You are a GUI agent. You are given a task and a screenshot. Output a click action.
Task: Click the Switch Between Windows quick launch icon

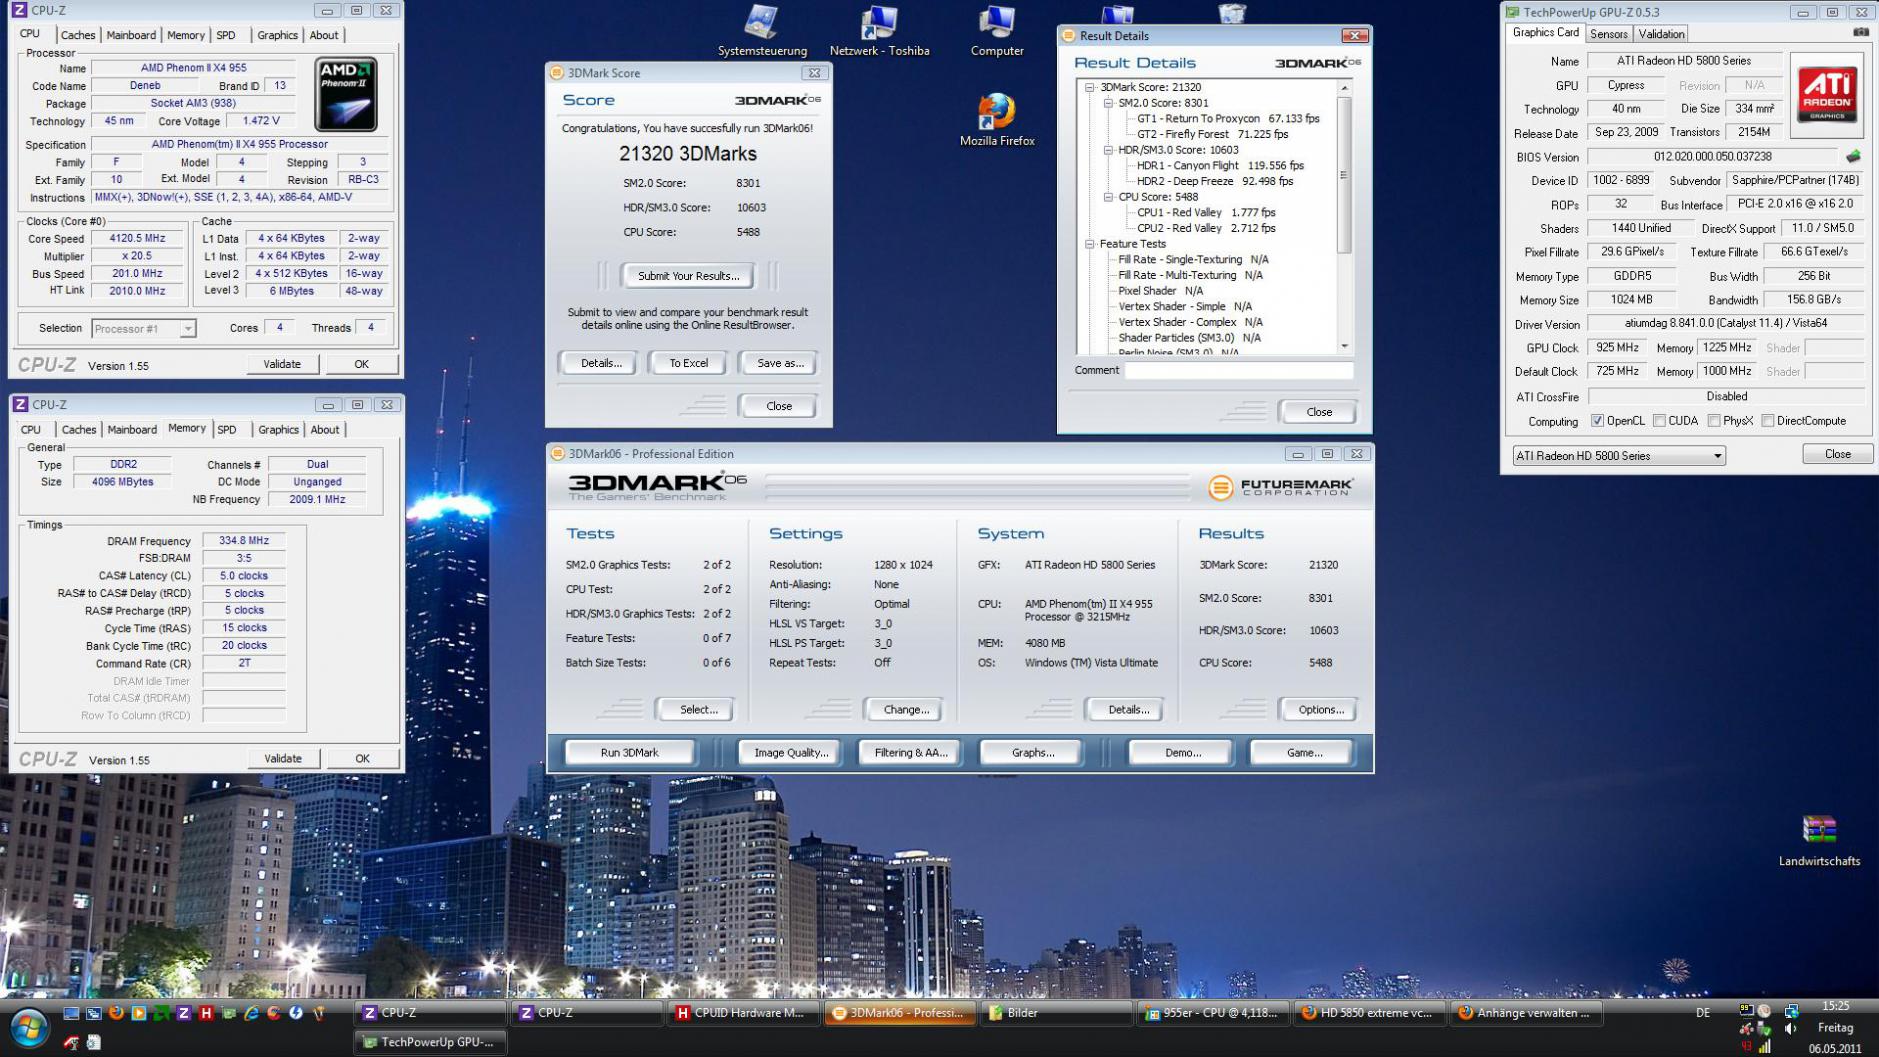point(93,1013)
